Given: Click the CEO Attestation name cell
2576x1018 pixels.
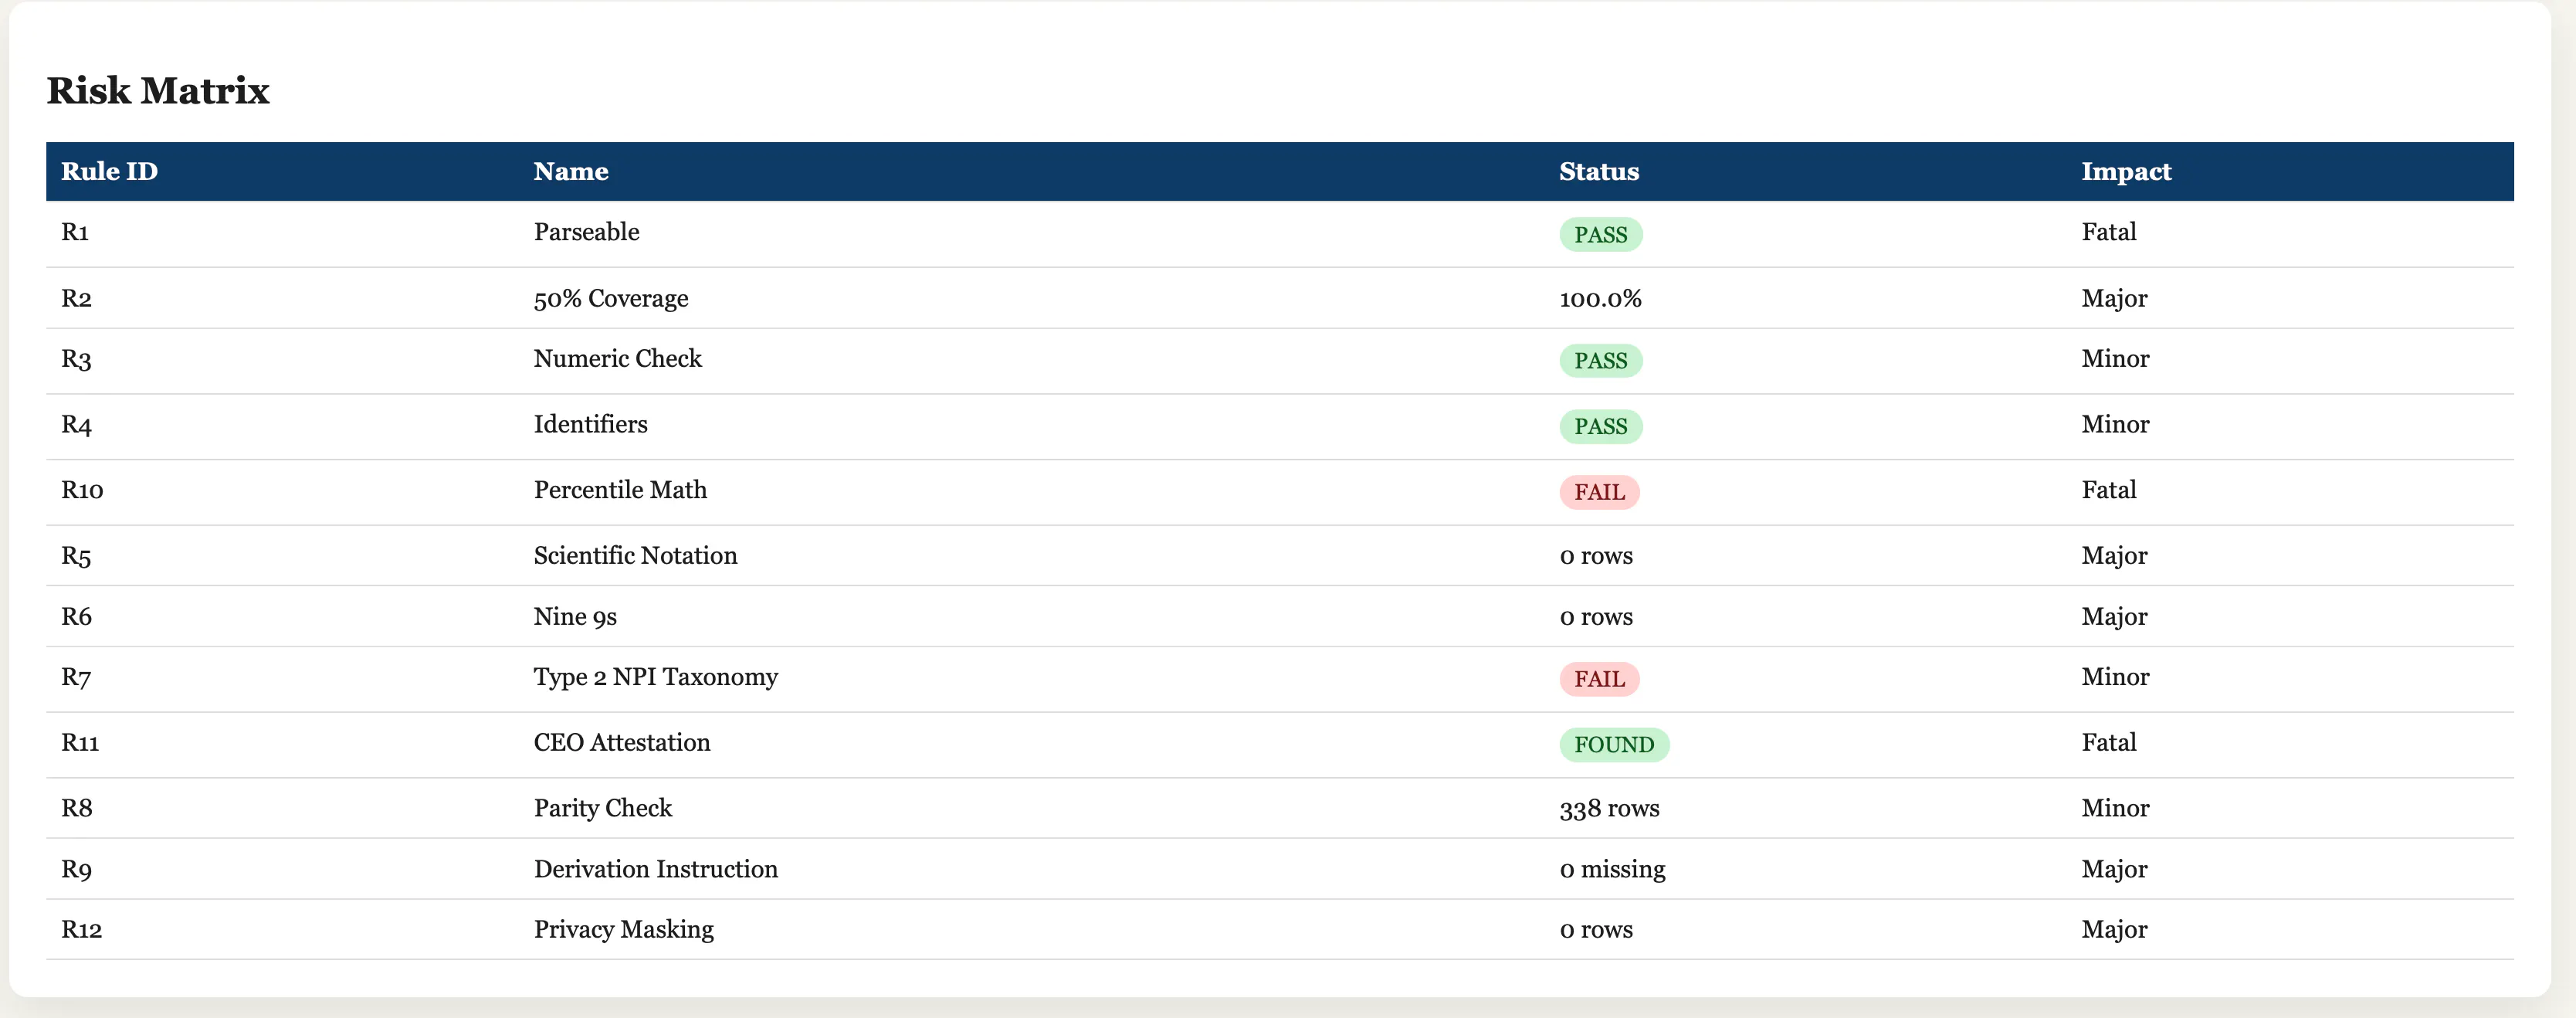Looking at the screenshot, I should [621, 742].
